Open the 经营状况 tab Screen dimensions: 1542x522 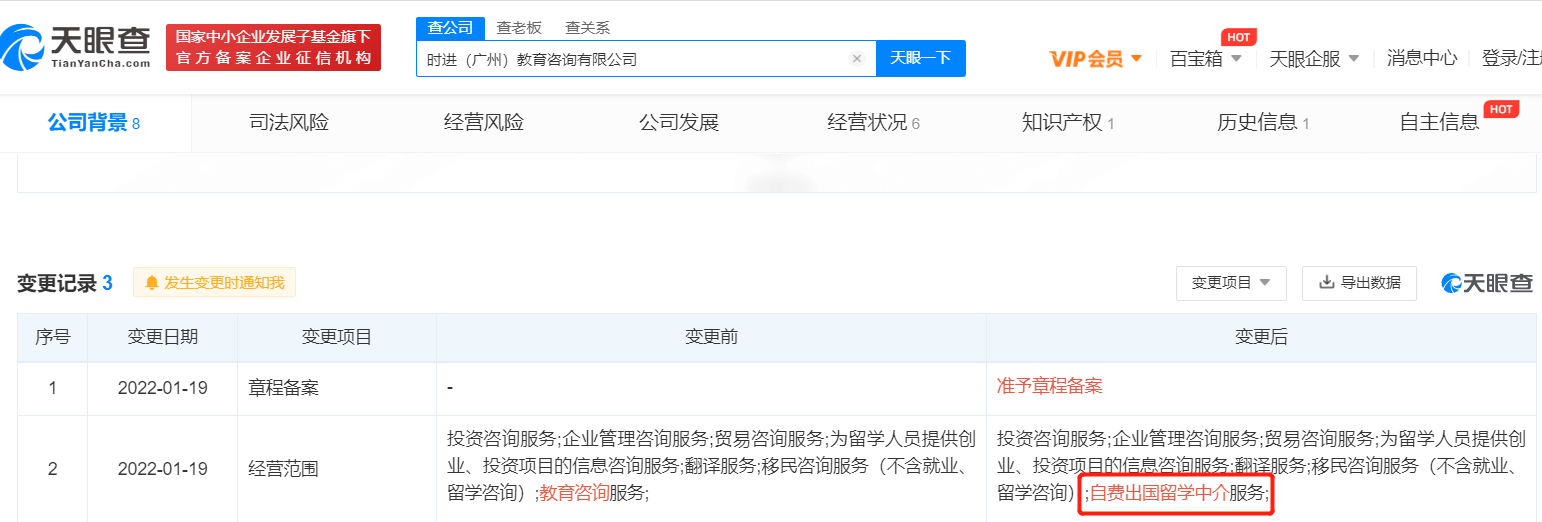click(872, 123)
